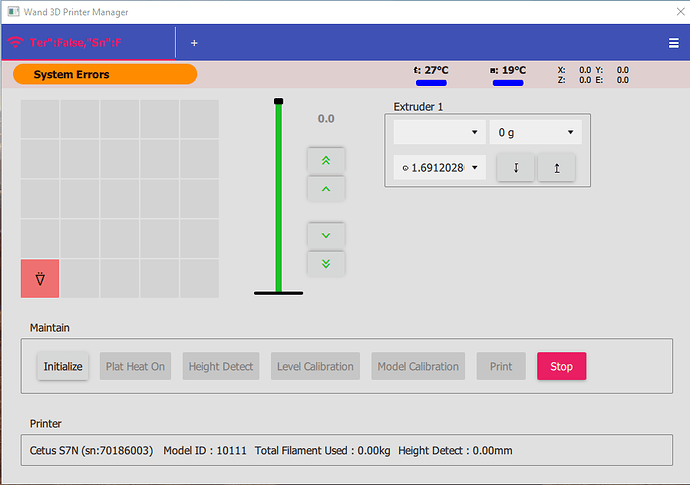Click the Print button

(501, 366)
